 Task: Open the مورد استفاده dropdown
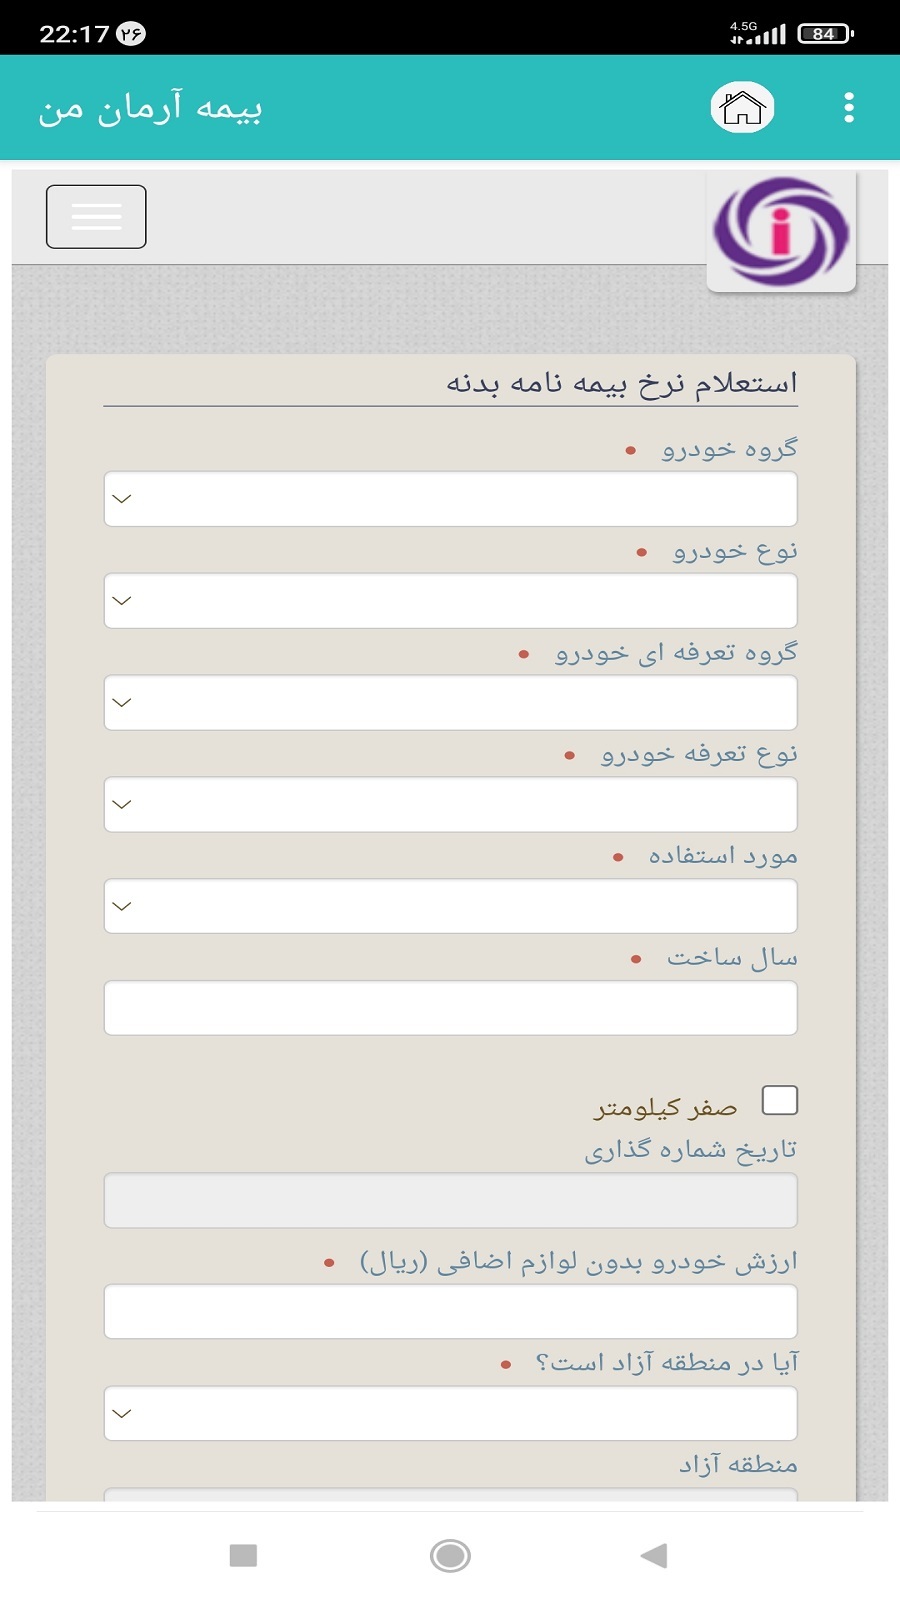[x=449, y=905]
